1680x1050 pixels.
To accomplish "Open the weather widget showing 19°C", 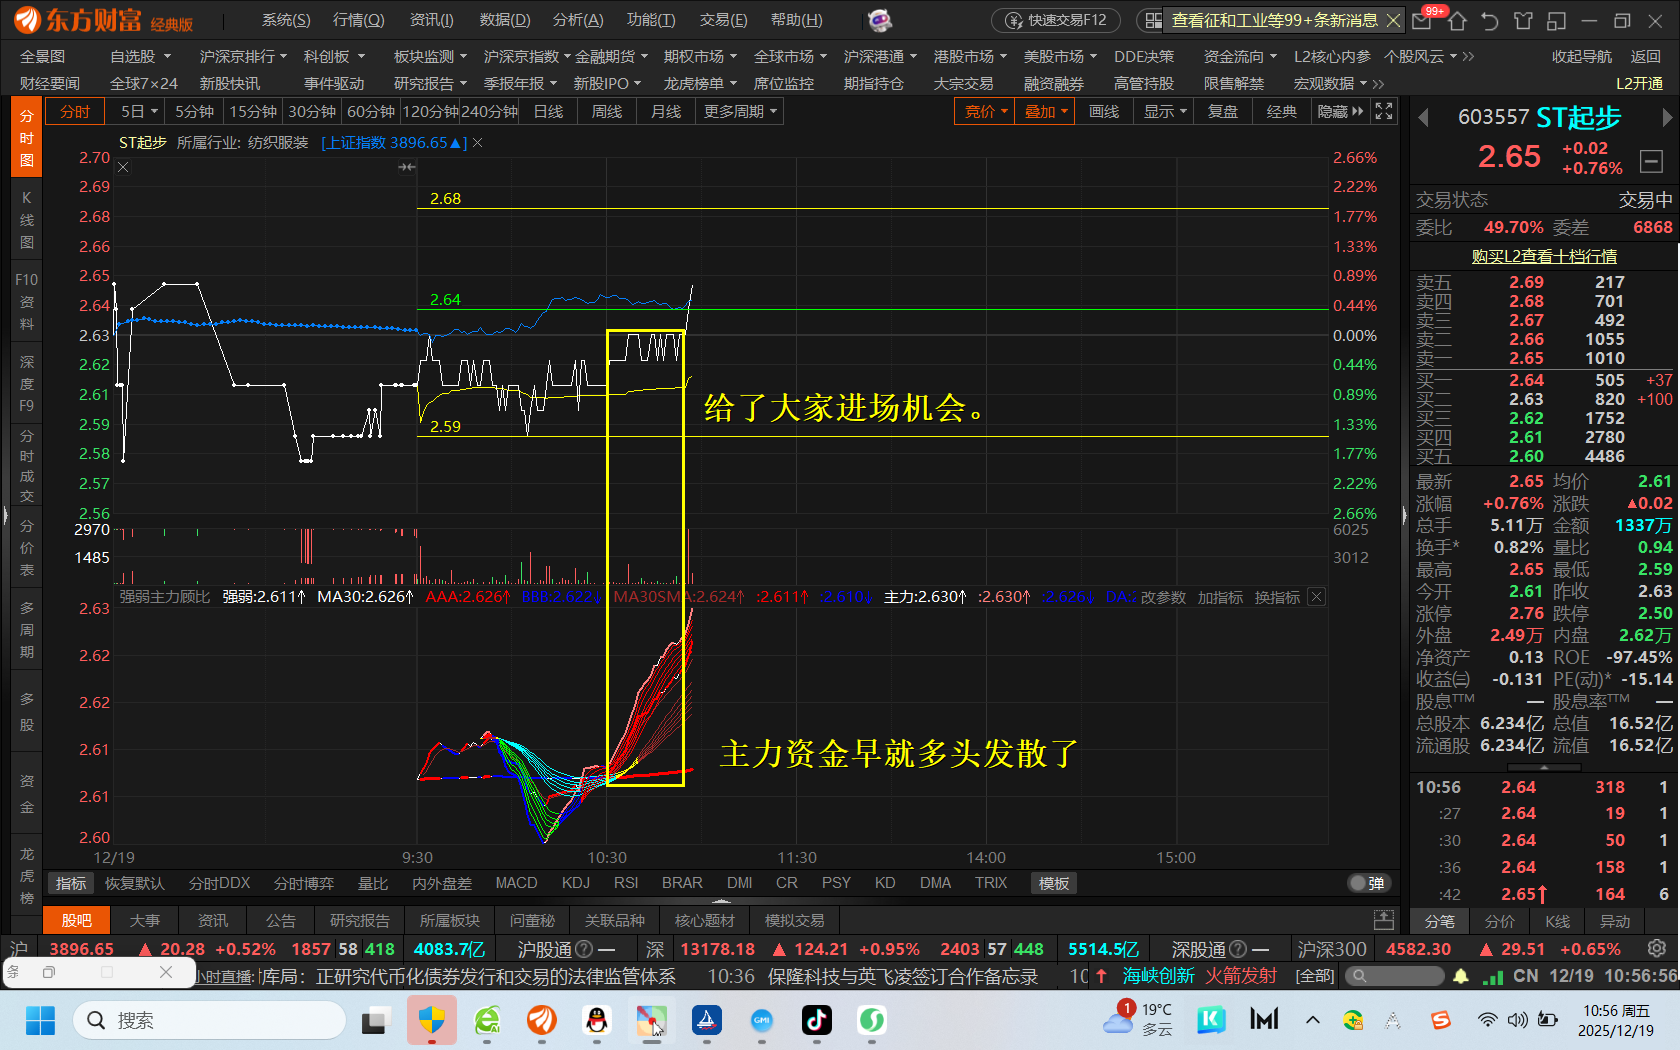I will click(x=1138, y=1019).
